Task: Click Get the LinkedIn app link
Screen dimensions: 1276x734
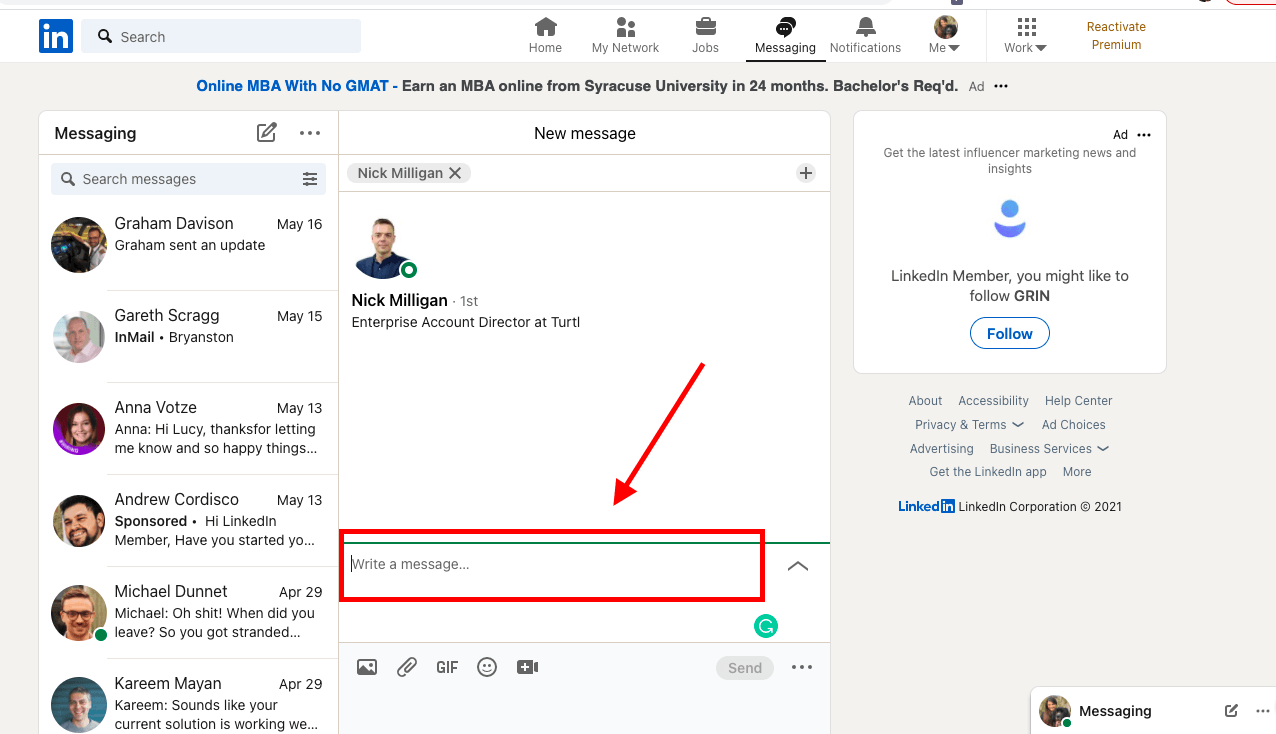Action: click(988, 472)
